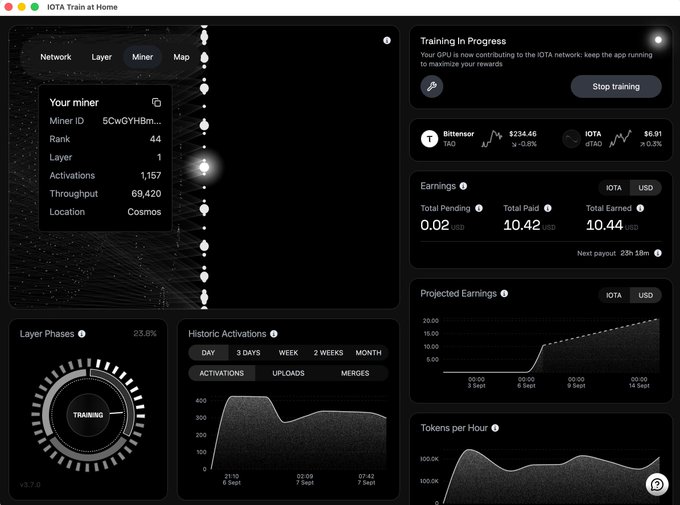Screen dimensions: 680x505
Task: Show info for Projected Earnings
Action: (x=504, y=293)
